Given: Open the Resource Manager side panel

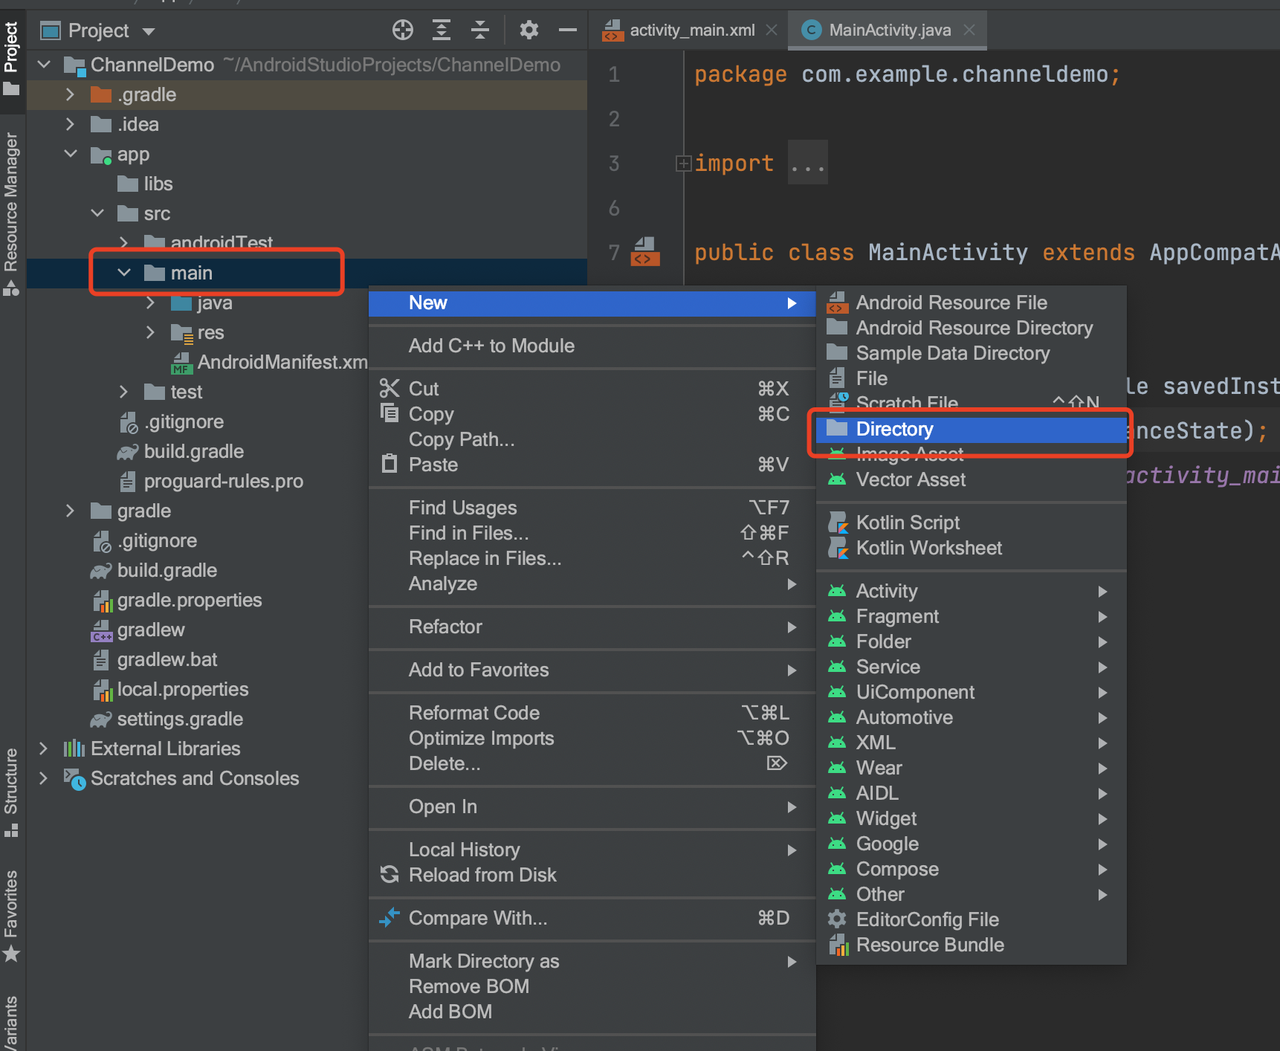Looking at the screenshot, I should click(x=11, y=205).
